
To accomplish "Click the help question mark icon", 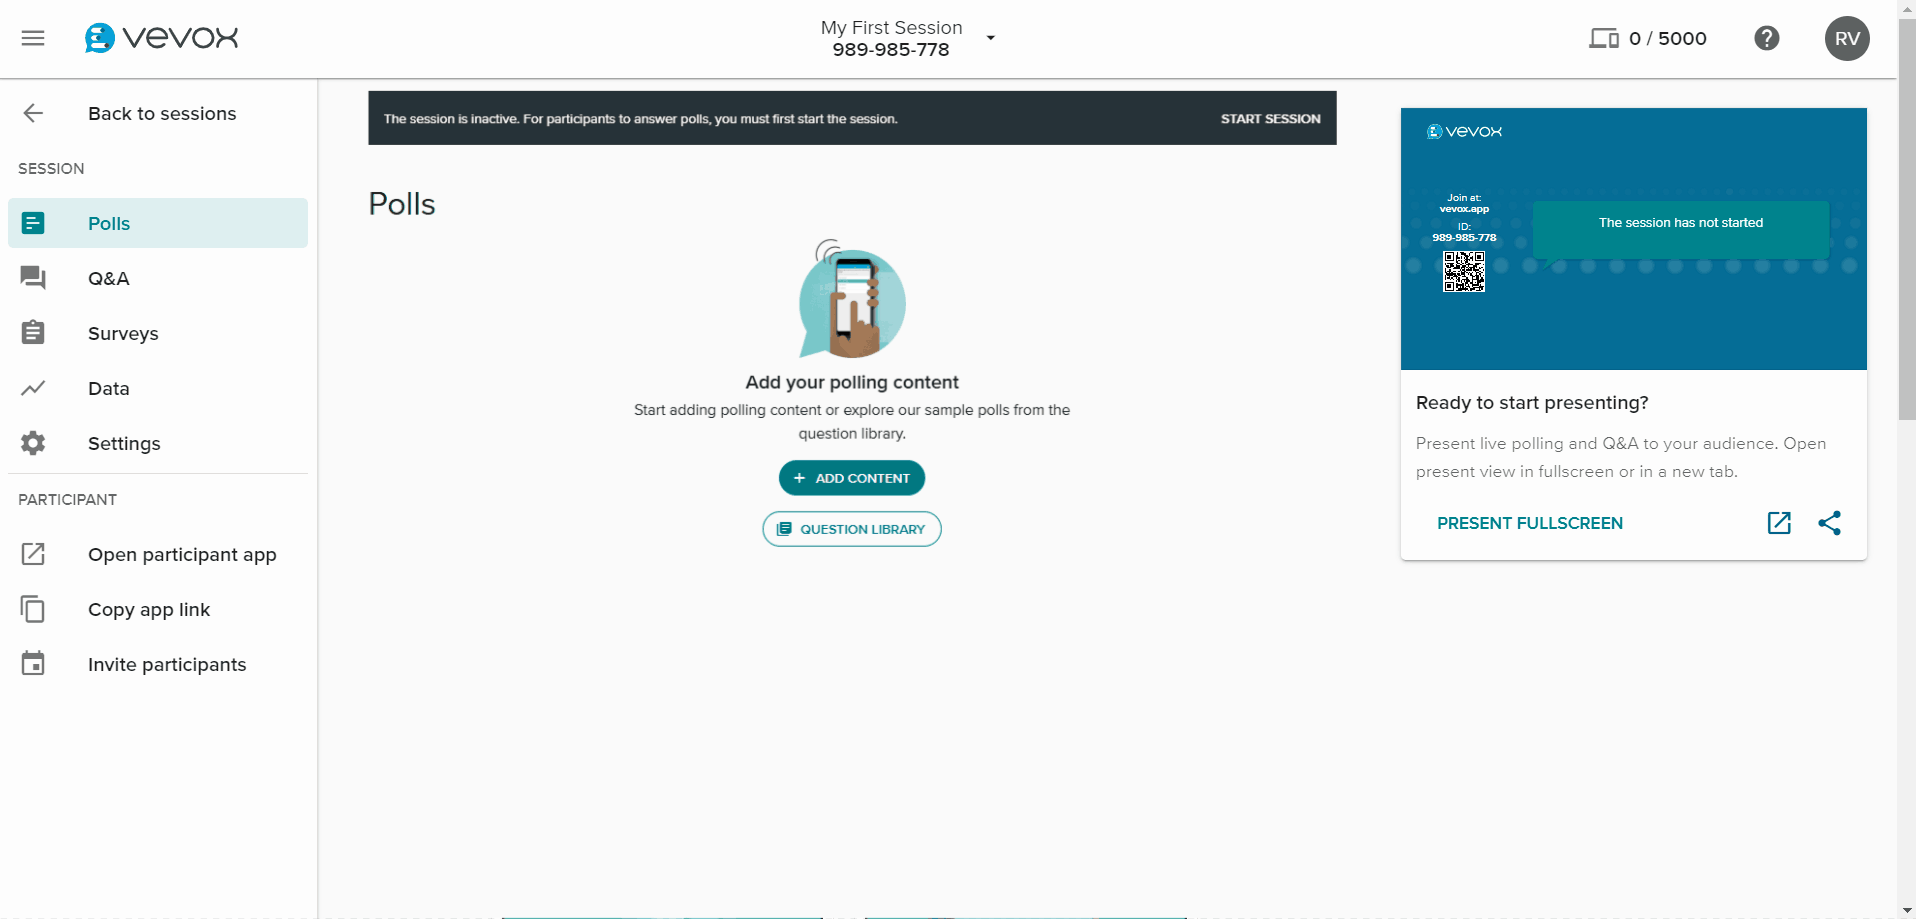I will pyautogui.click(x=1767, y=38).
